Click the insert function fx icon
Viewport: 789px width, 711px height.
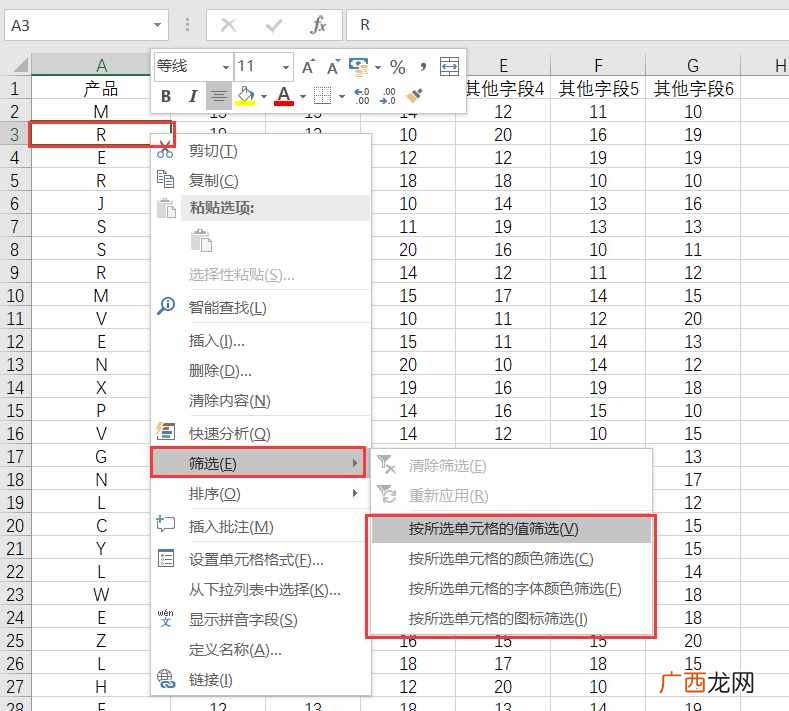coord(319,25)
